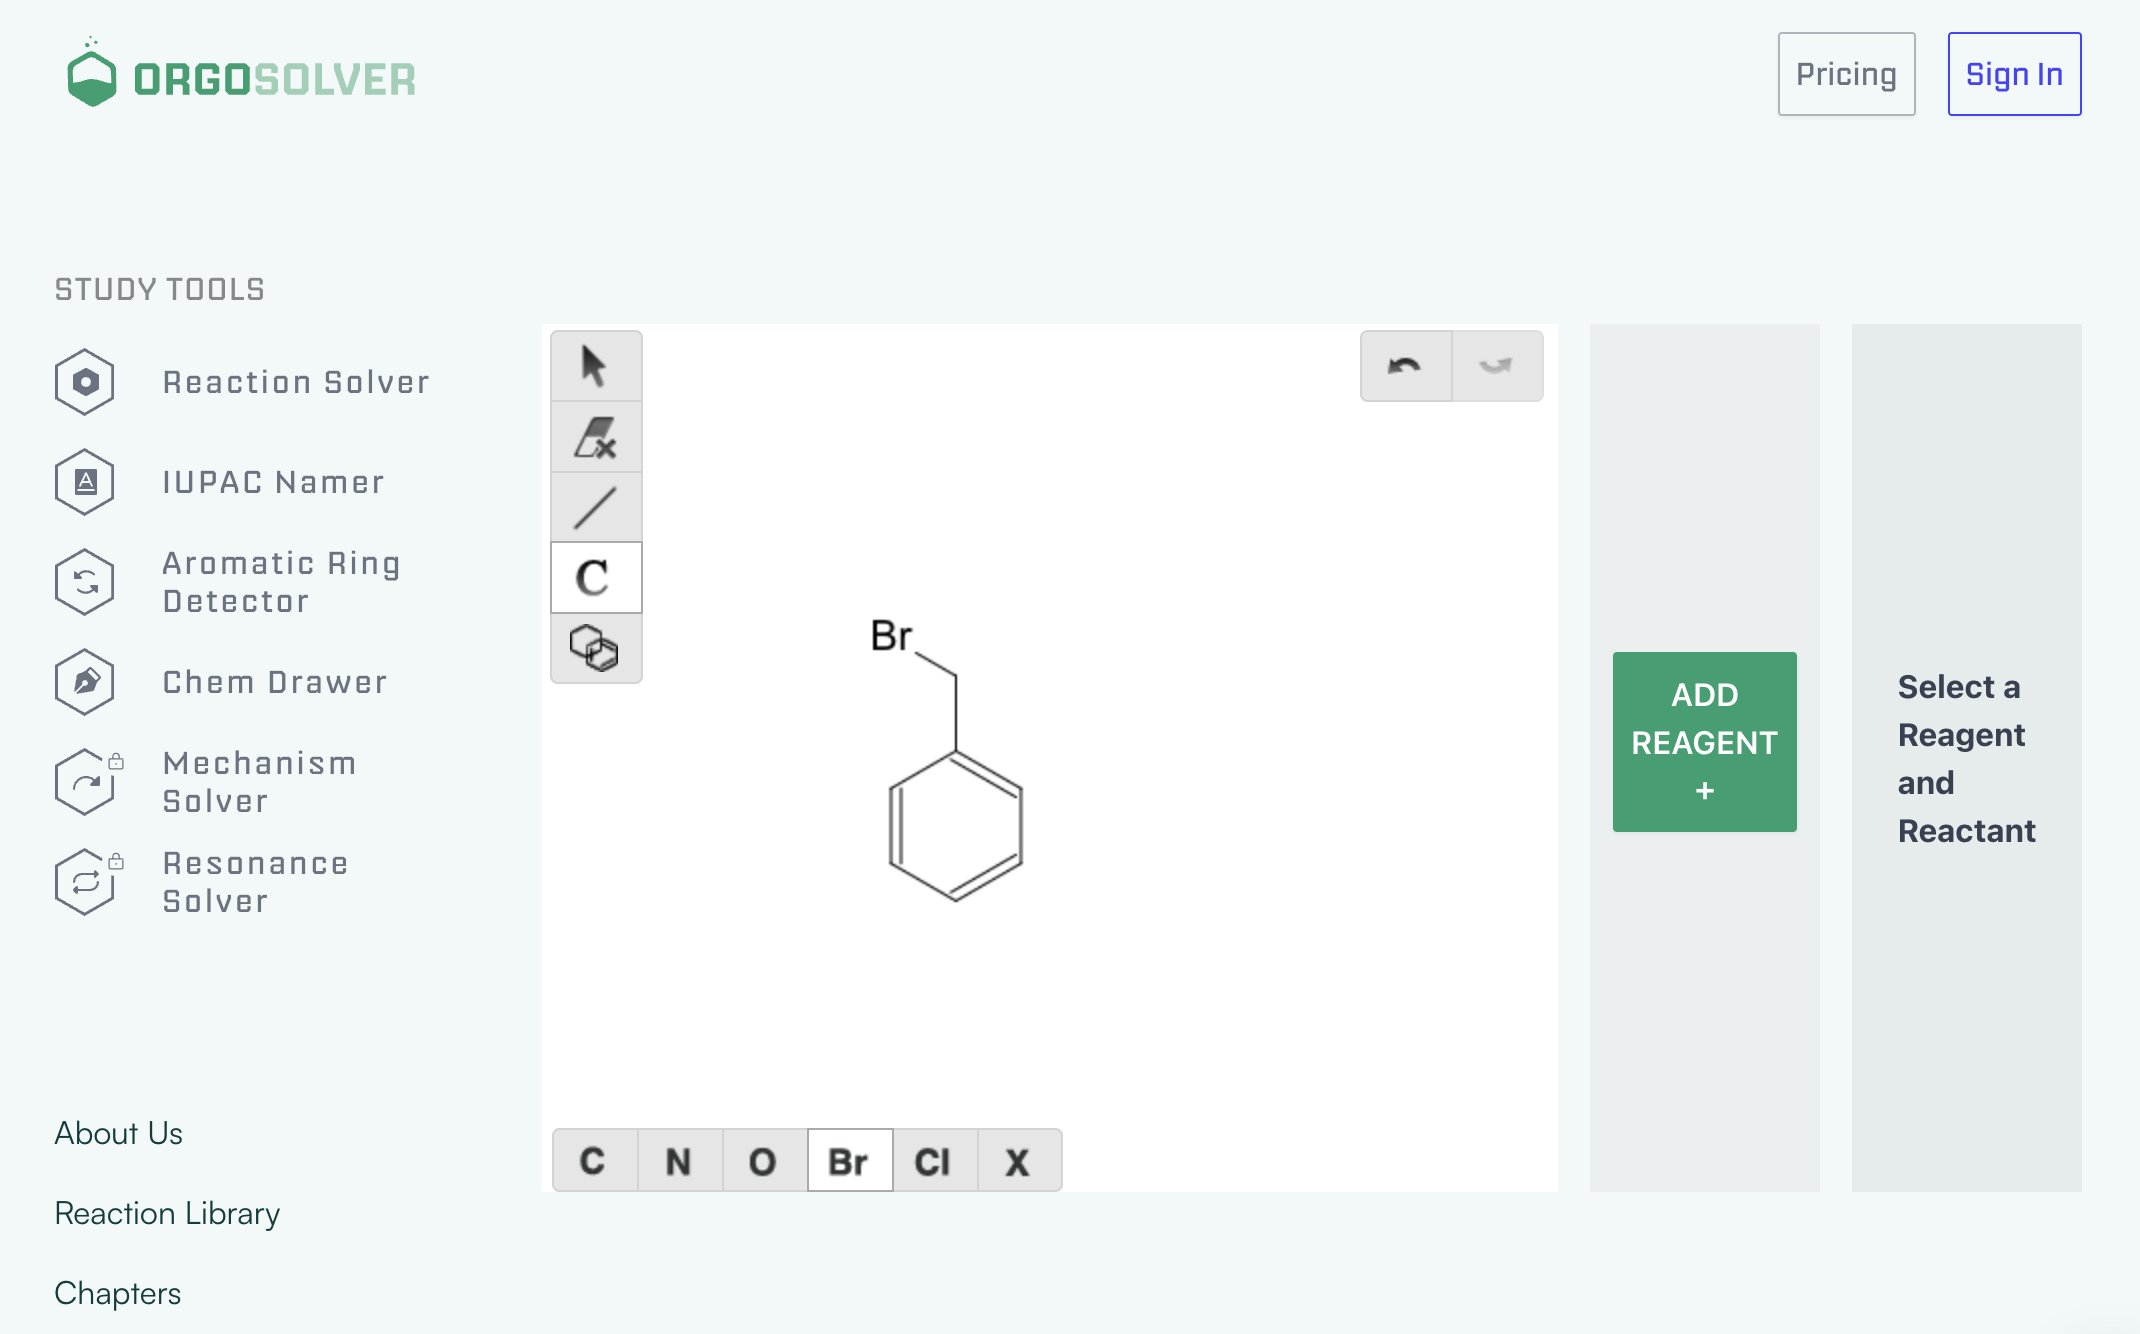Select the eraser tool
This screenshot has height=1334, width=2140.
pyautogui.click(x=595, y=437)
